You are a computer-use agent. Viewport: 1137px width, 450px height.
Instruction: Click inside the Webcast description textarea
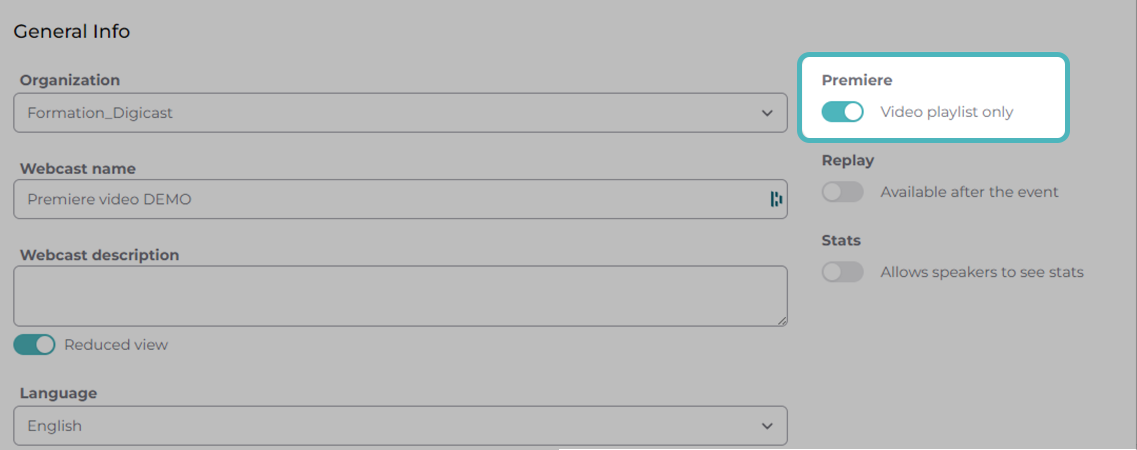pyautogui.click(x=400, y=296)
